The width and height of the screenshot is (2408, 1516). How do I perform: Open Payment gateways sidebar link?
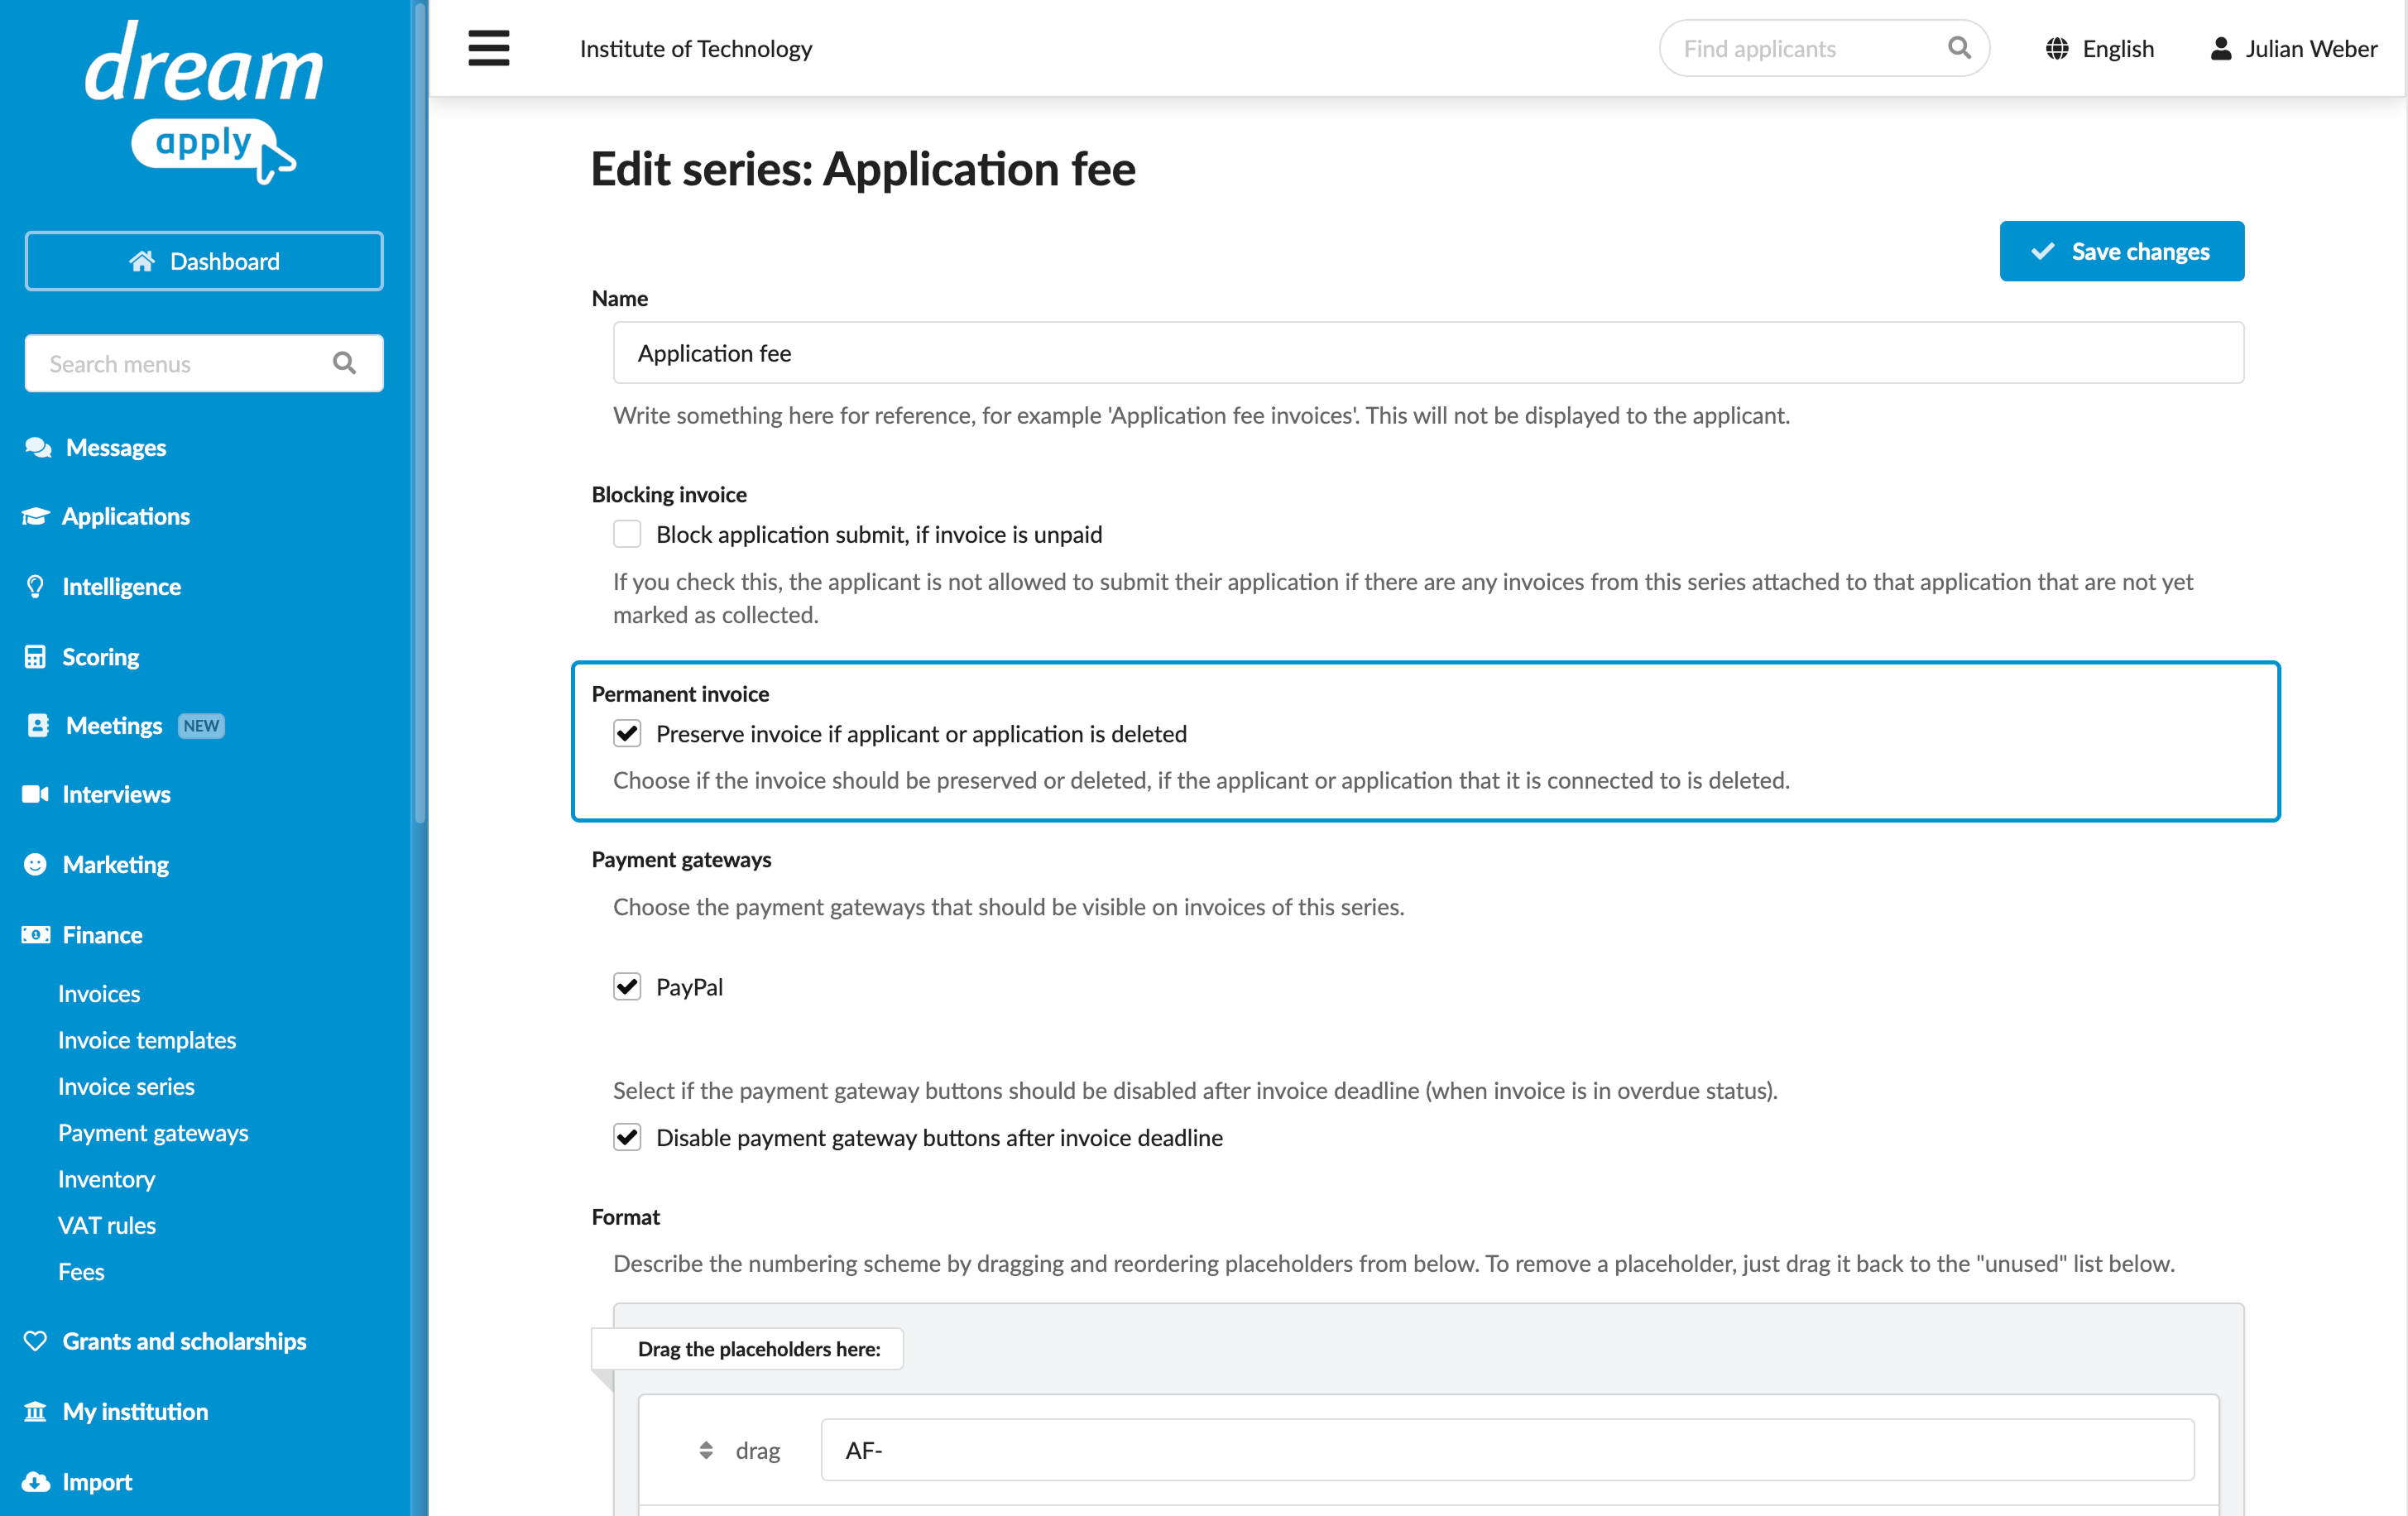(153, 1132)
